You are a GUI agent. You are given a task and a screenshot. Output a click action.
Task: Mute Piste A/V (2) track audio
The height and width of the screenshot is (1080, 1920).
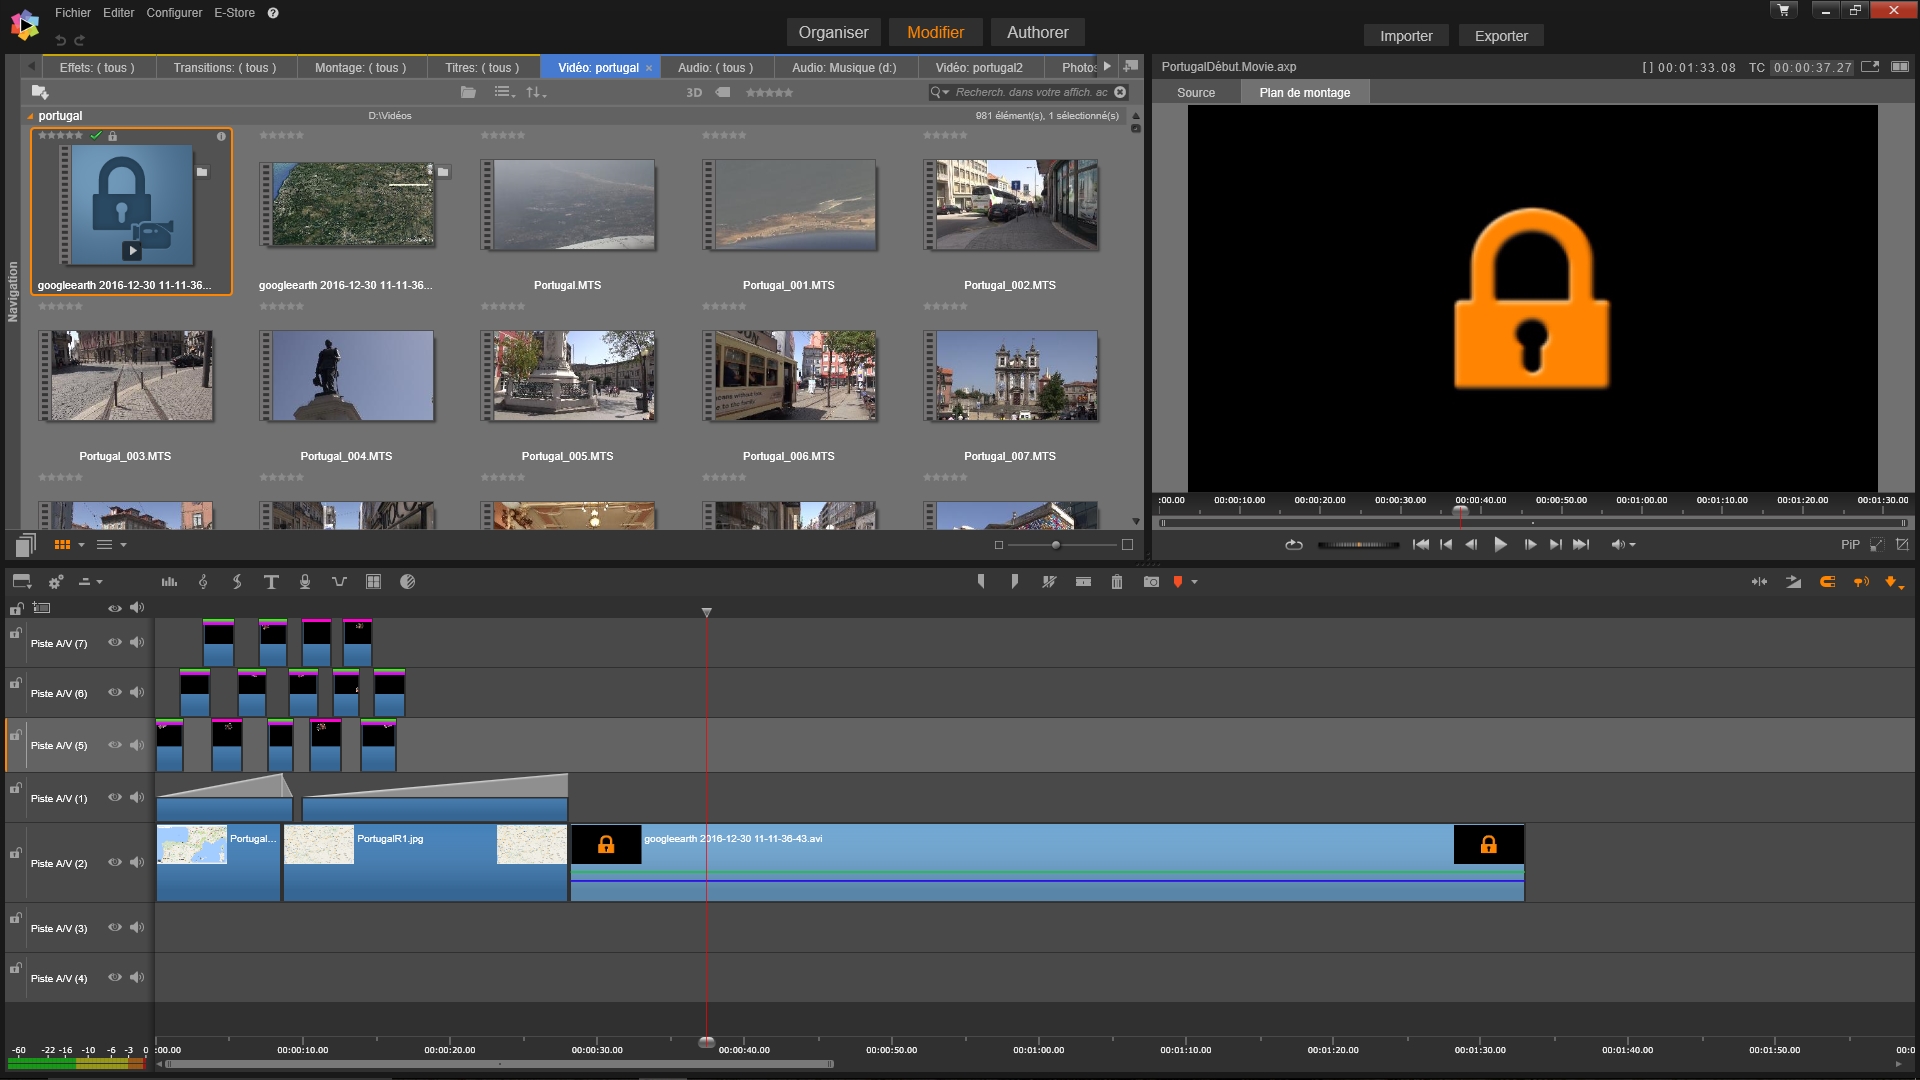click(137, 862)
